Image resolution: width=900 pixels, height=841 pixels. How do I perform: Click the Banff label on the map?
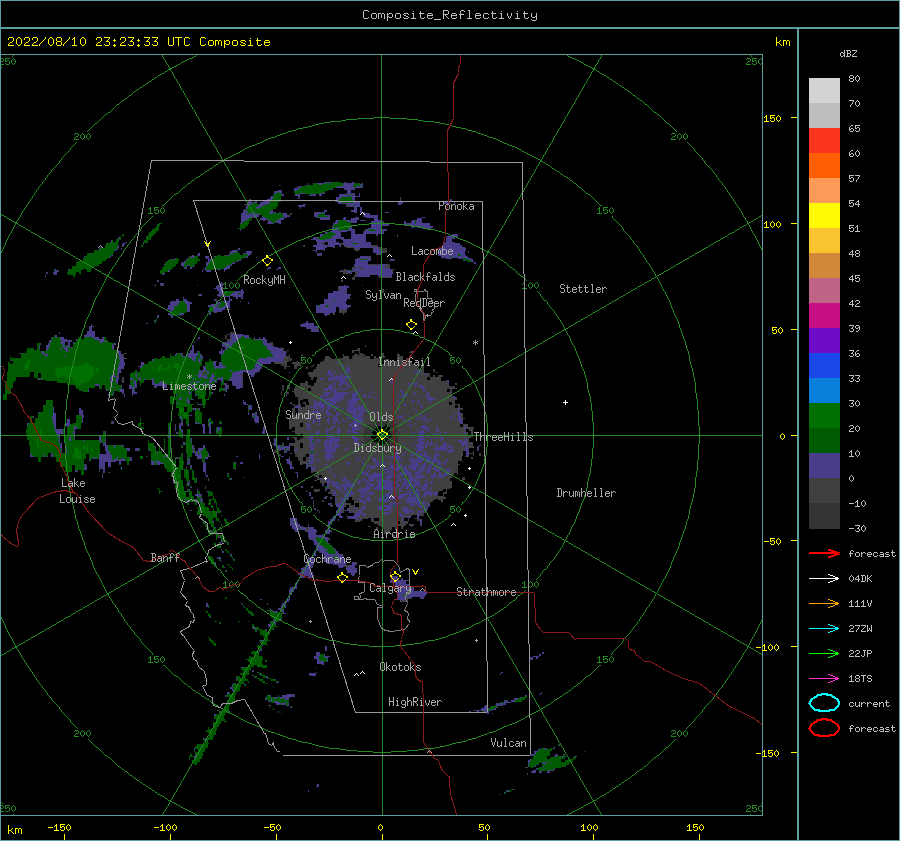[165, 557]
